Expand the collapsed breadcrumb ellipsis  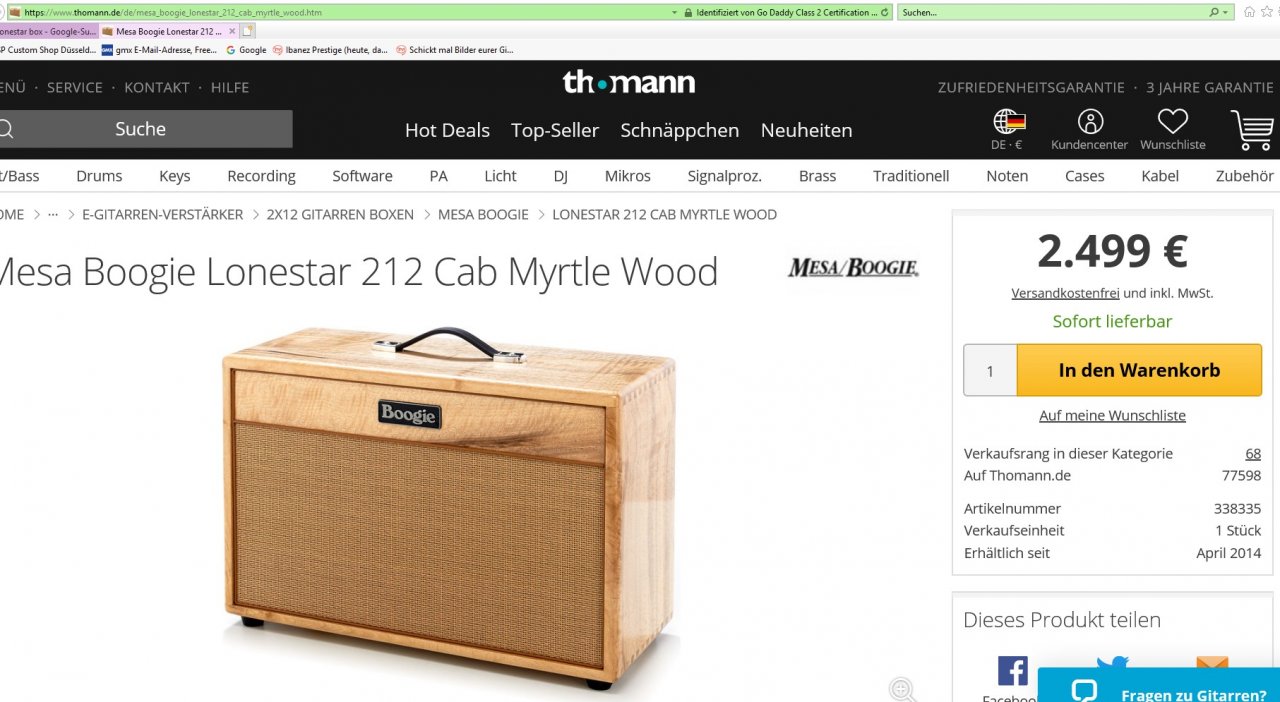53,214
